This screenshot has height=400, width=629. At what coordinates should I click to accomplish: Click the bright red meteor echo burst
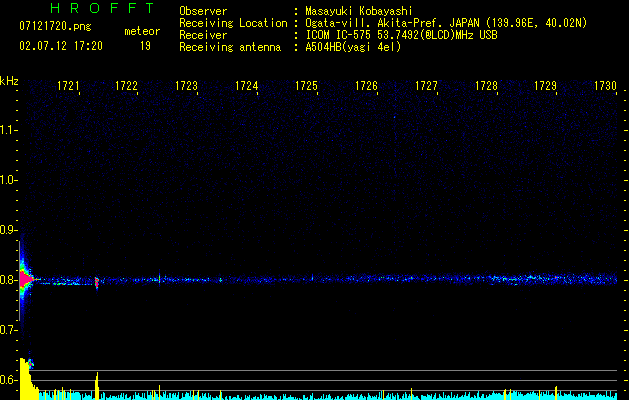click(26, 279)
